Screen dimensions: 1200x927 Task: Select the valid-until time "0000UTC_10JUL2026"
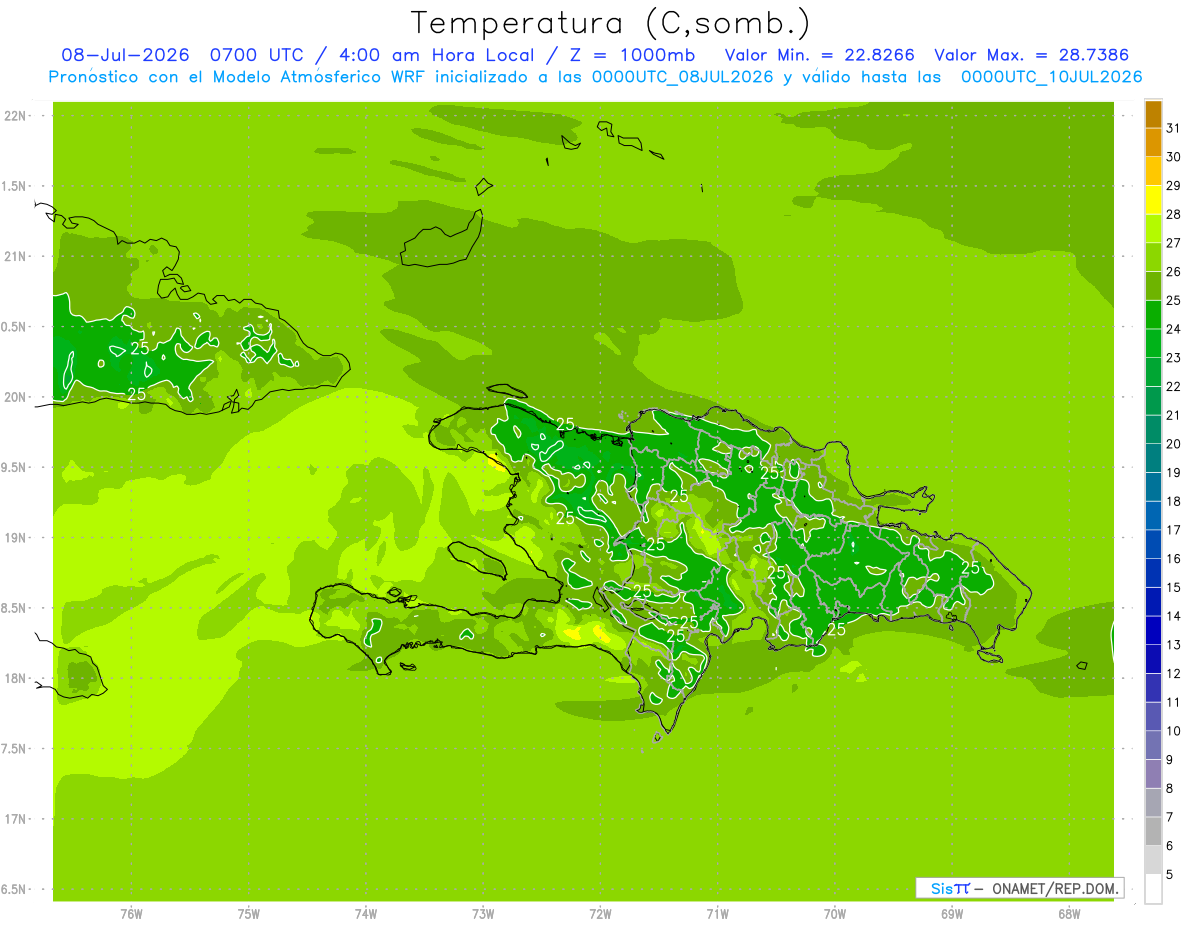(x=1051, y=77)
